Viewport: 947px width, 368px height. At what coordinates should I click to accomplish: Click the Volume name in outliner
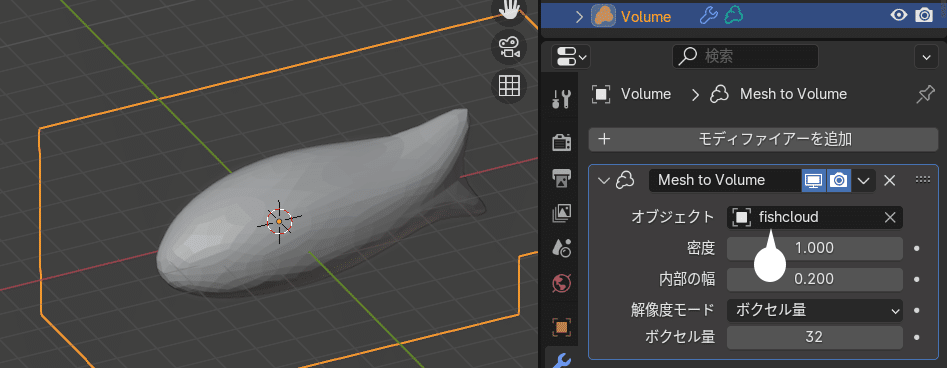coord(646,16)
